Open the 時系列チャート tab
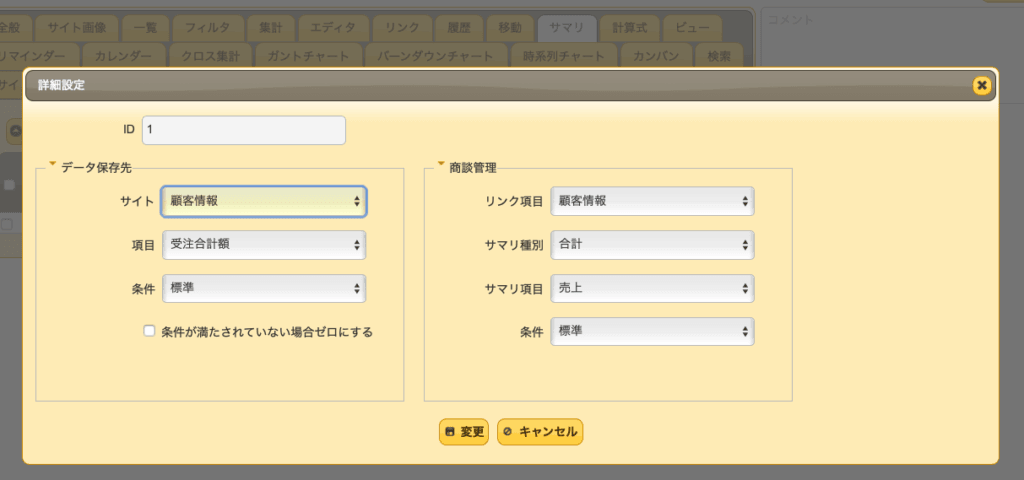The width and height of the screenshot is (1024, 480). coord(564,56)
